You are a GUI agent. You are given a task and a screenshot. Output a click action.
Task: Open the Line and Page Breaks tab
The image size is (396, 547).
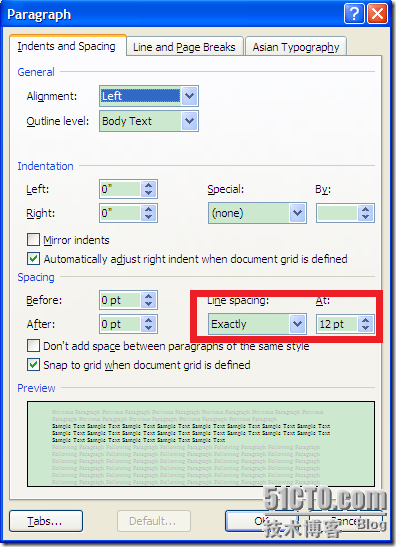pos(184,47)
